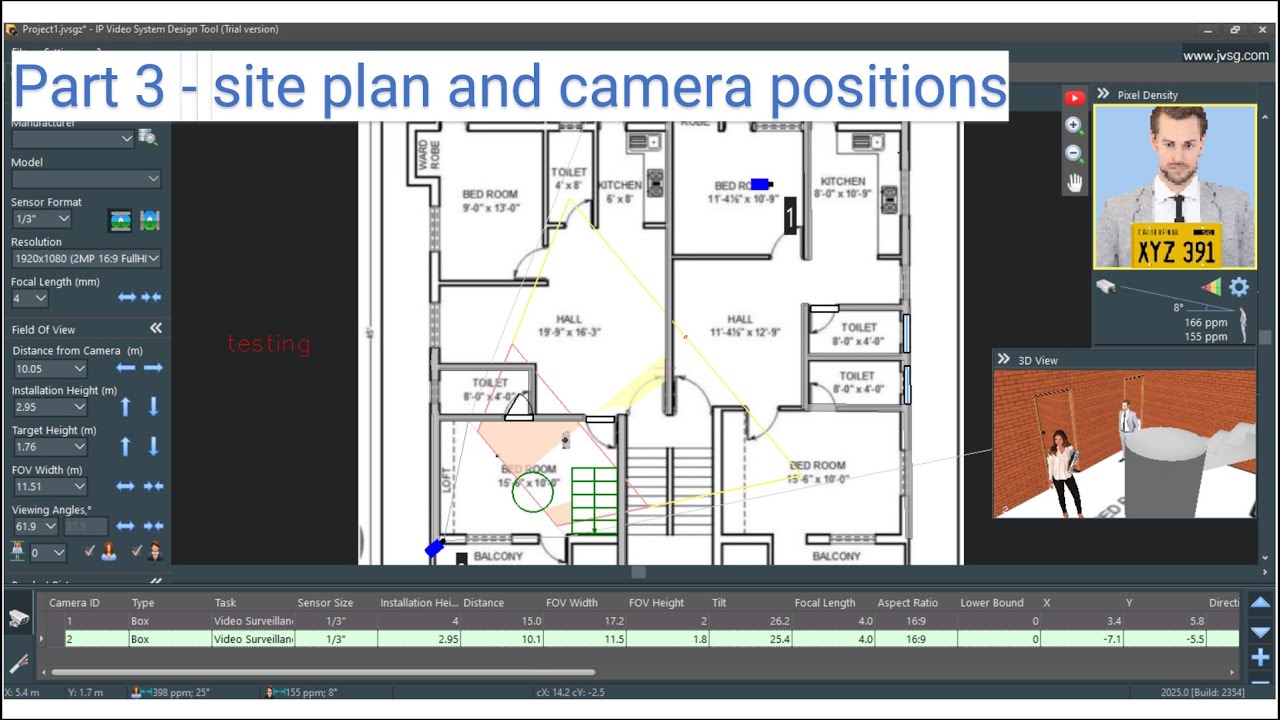Sort table by Aspect Ratio column
1280x720 pixels.
[x=908, y=603]
